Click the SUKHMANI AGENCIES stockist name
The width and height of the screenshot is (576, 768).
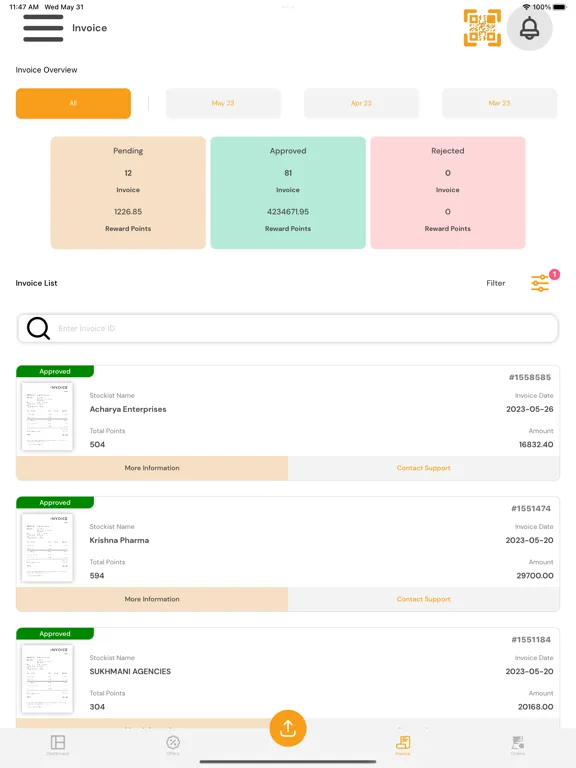tap(130, 672)
